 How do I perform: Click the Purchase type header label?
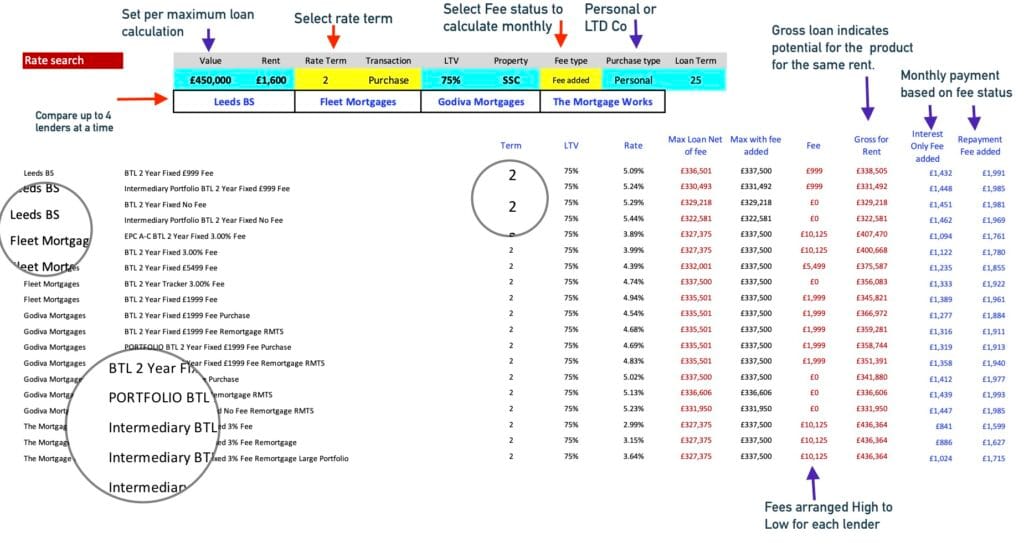[x=633, y=61]
